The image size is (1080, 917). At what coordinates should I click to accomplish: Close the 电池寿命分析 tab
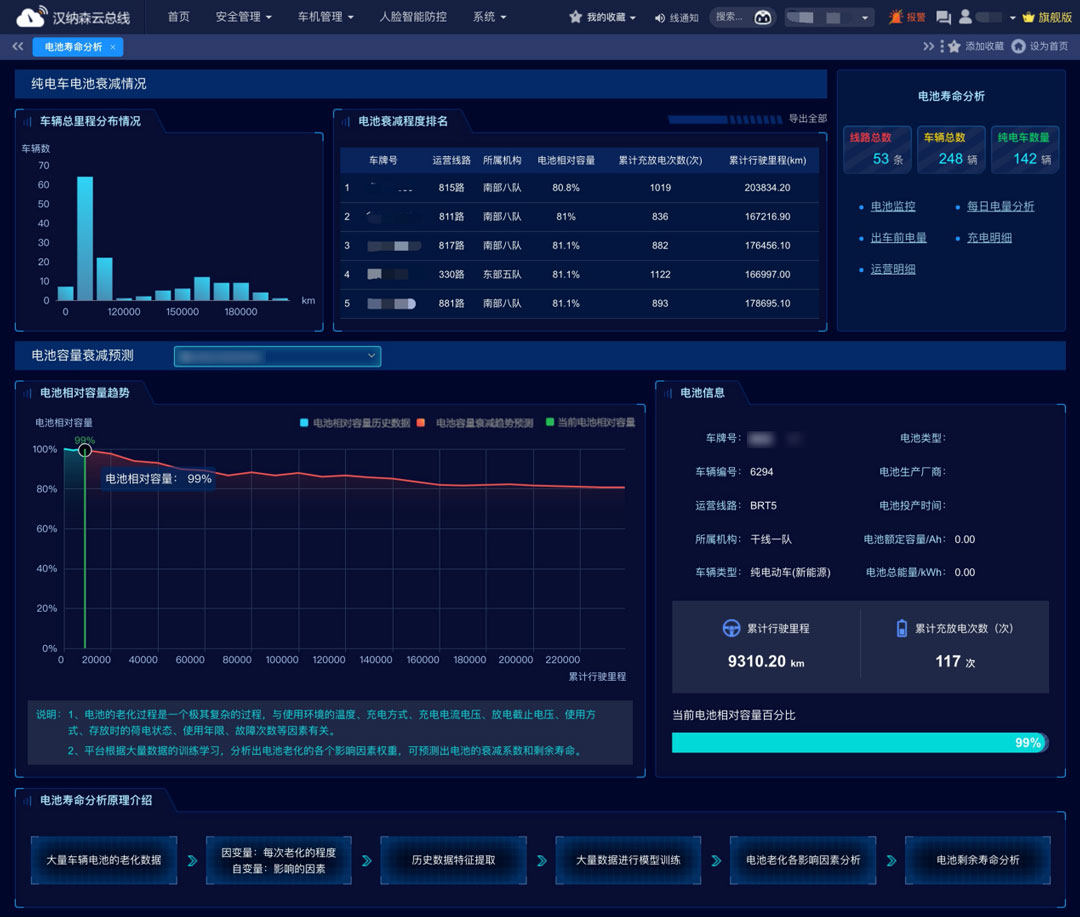[113, 47]
